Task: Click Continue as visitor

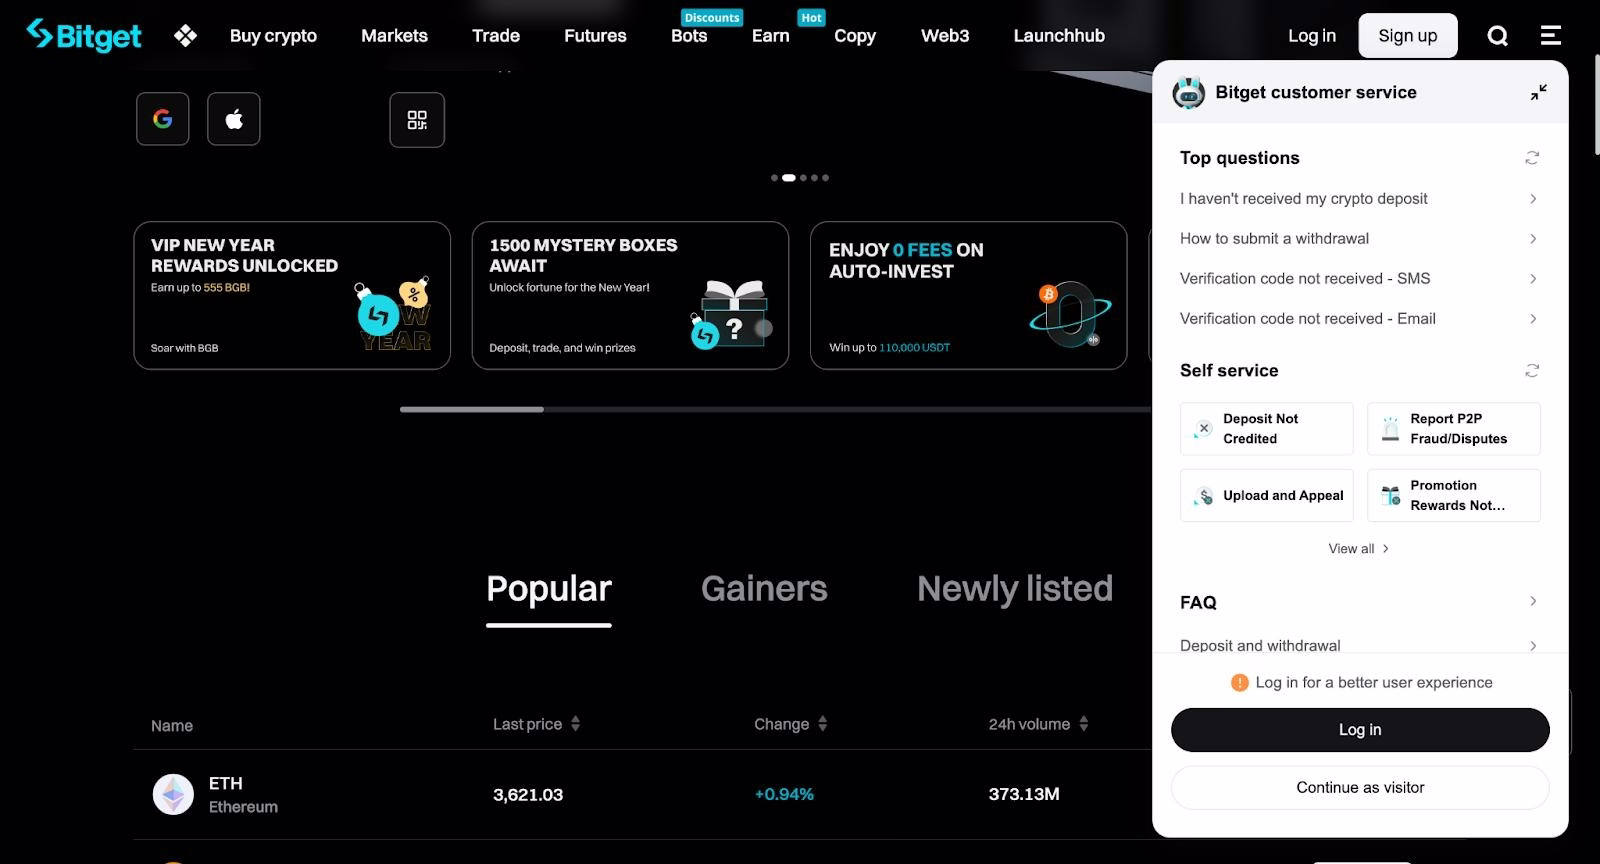Action: (x=1360, y=788)
